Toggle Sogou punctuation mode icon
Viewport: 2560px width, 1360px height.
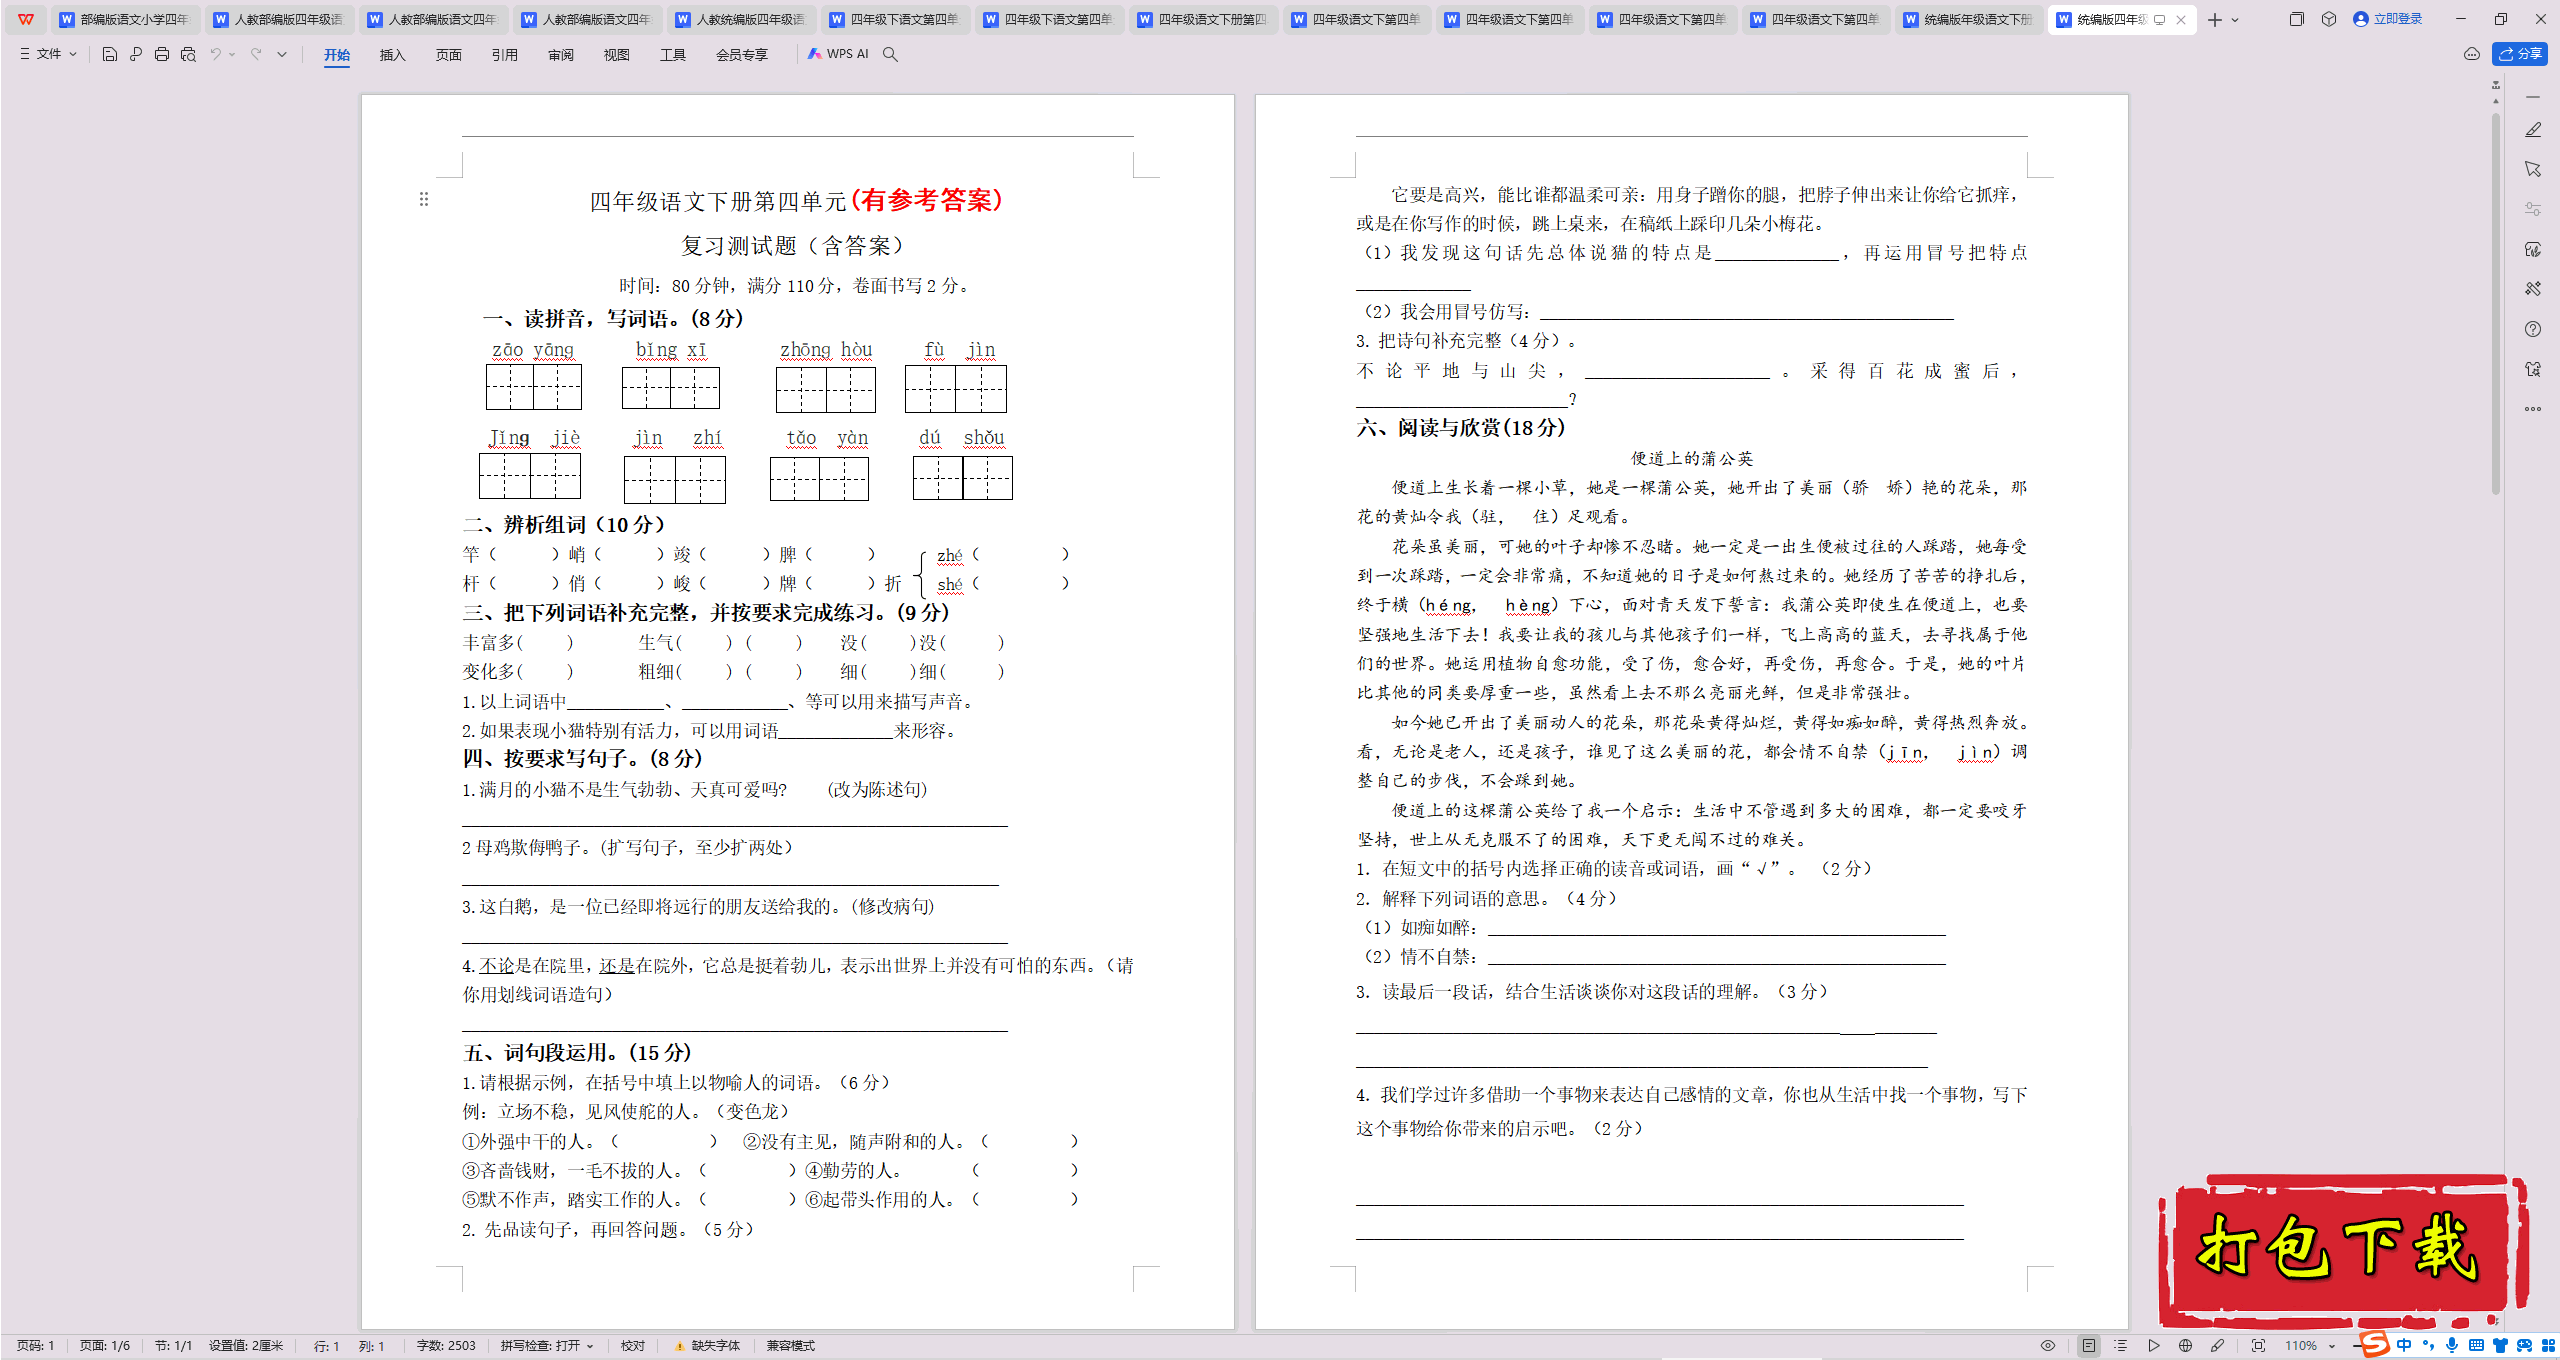click(x=2428, y=1346)
